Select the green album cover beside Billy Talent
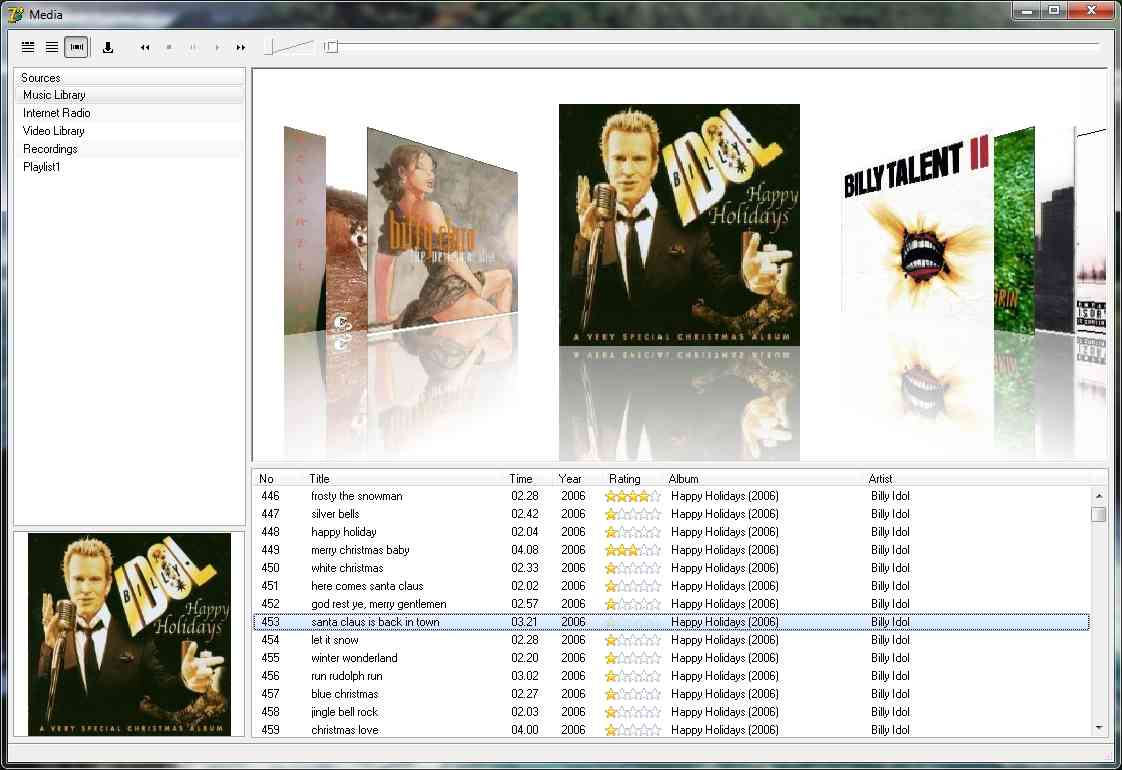This screenshot has height=770, width=1122. [1014, 230]
